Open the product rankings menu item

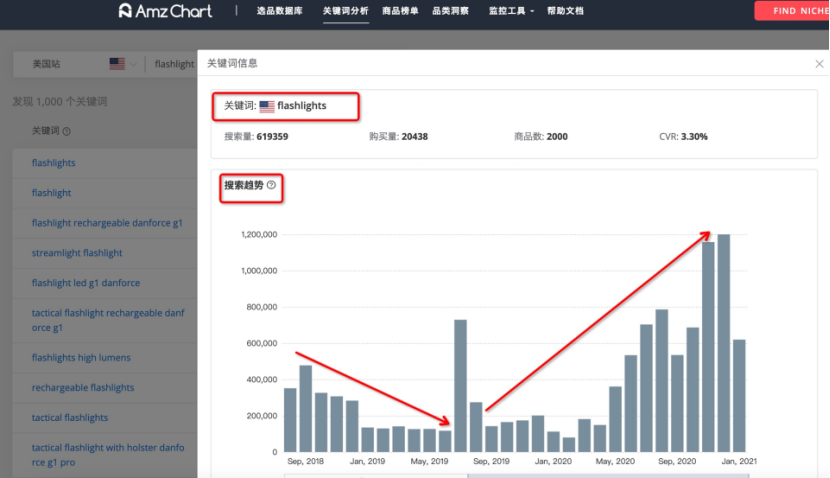click(400, 11)
